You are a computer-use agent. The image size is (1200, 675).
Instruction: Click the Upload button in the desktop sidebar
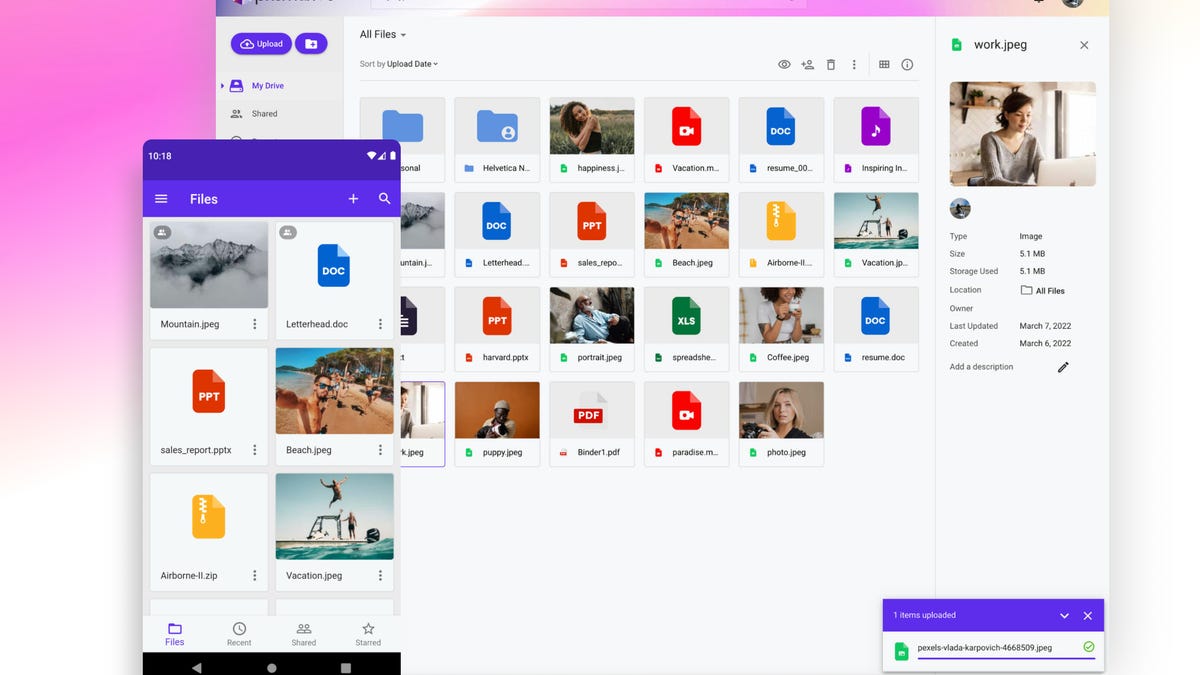(261, 44)
